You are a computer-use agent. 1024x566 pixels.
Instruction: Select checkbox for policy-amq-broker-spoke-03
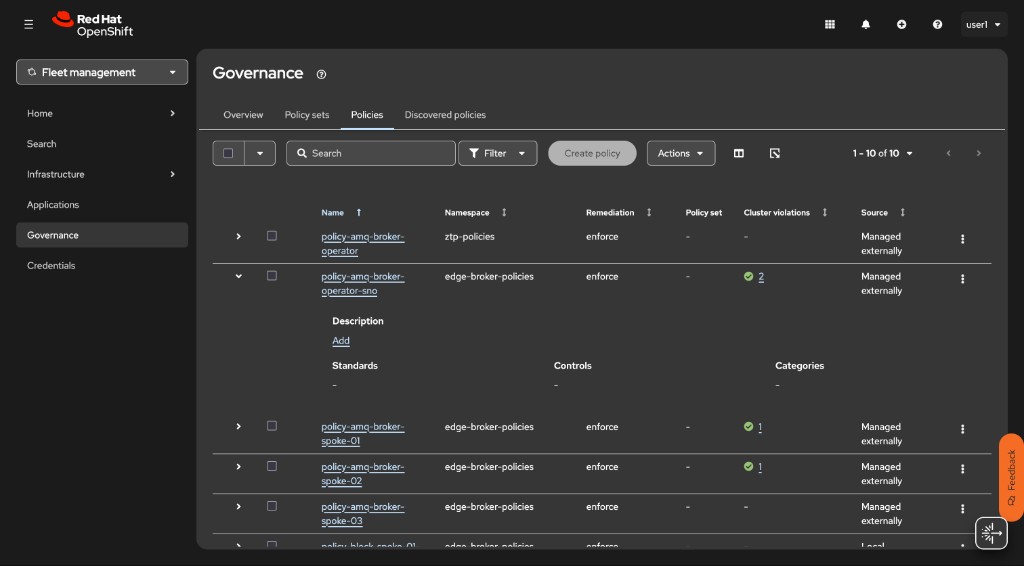pos(272,506)
